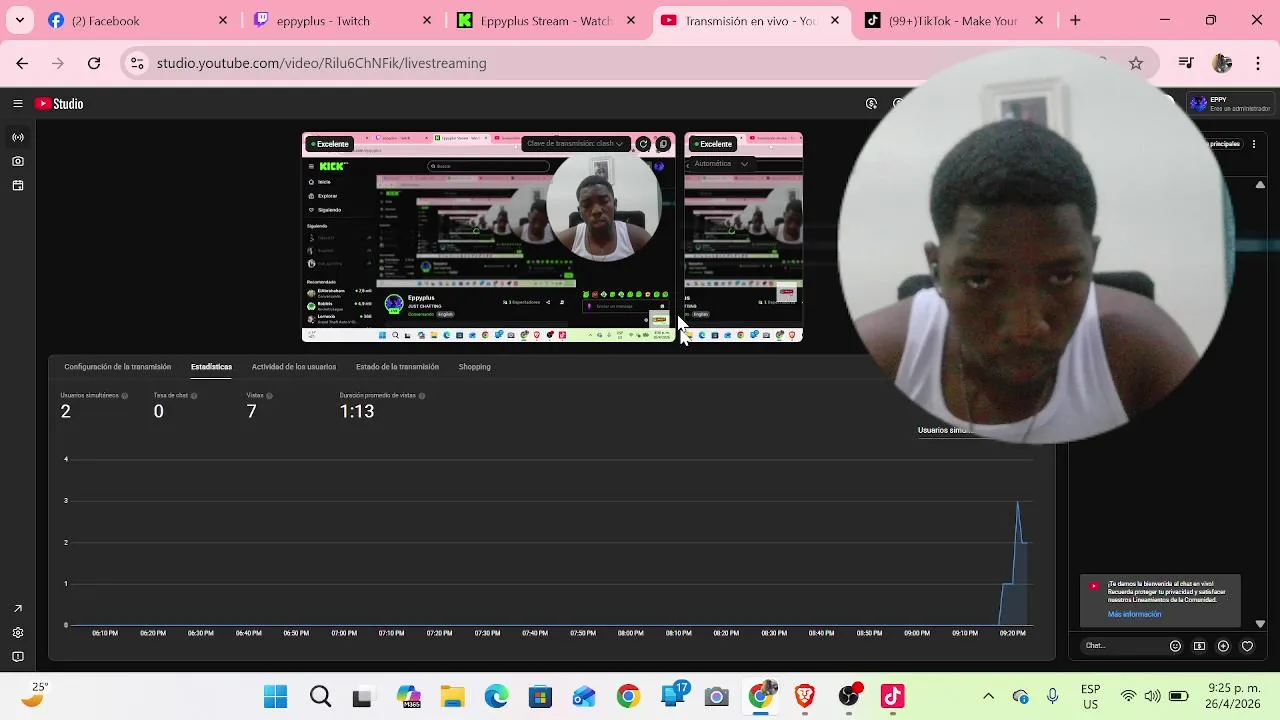
Task: Click the taskbar microphone icon
Action: pos(1052,696)
